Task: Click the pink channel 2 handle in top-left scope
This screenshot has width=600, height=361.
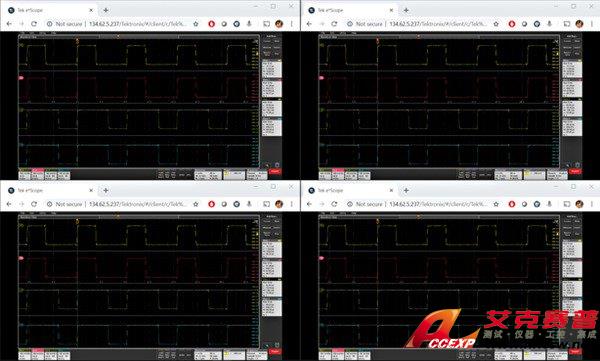Action: 21,78
